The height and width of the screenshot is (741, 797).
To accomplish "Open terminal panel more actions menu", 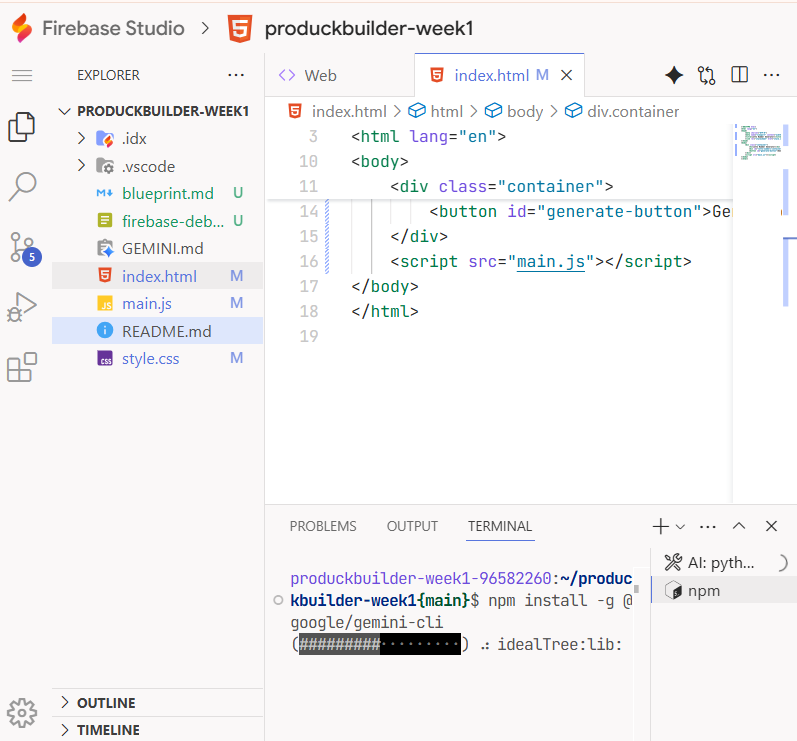I will click(708, 527).
